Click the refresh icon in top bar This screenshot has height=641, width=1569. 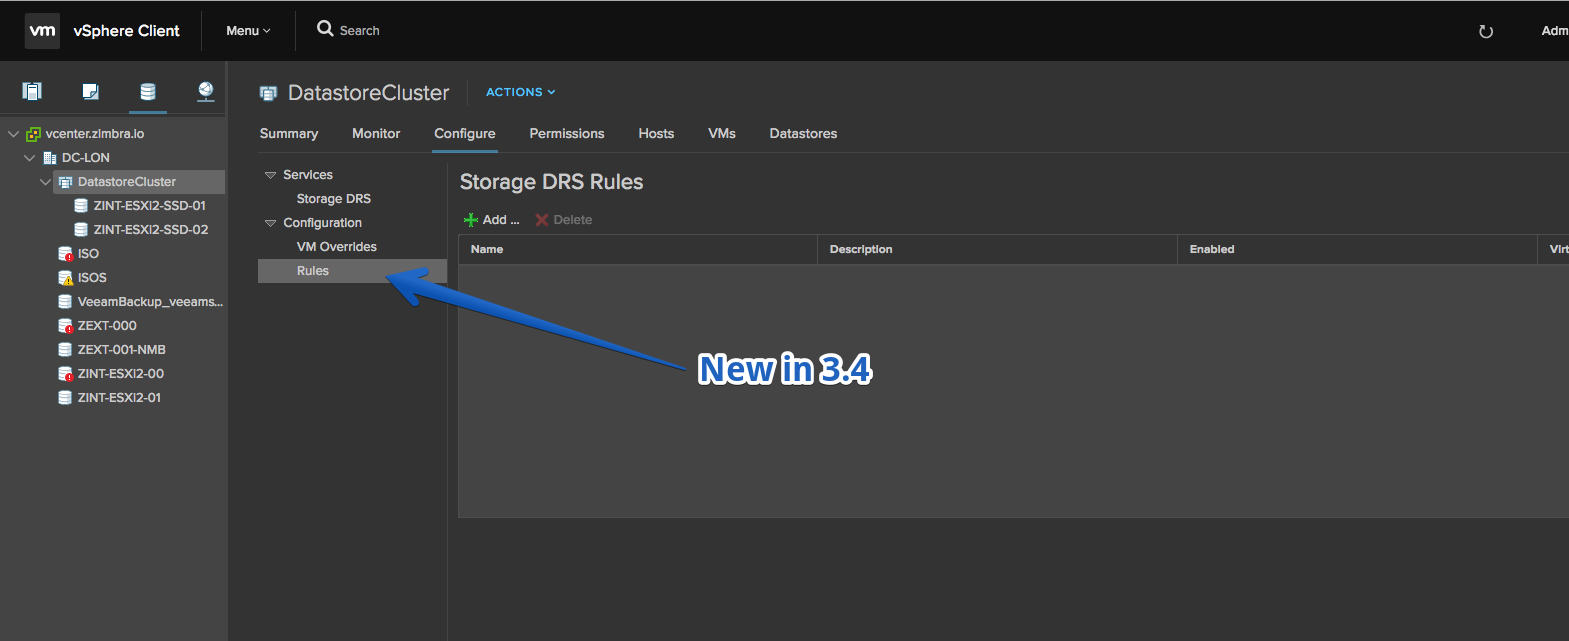point(1486,31)
